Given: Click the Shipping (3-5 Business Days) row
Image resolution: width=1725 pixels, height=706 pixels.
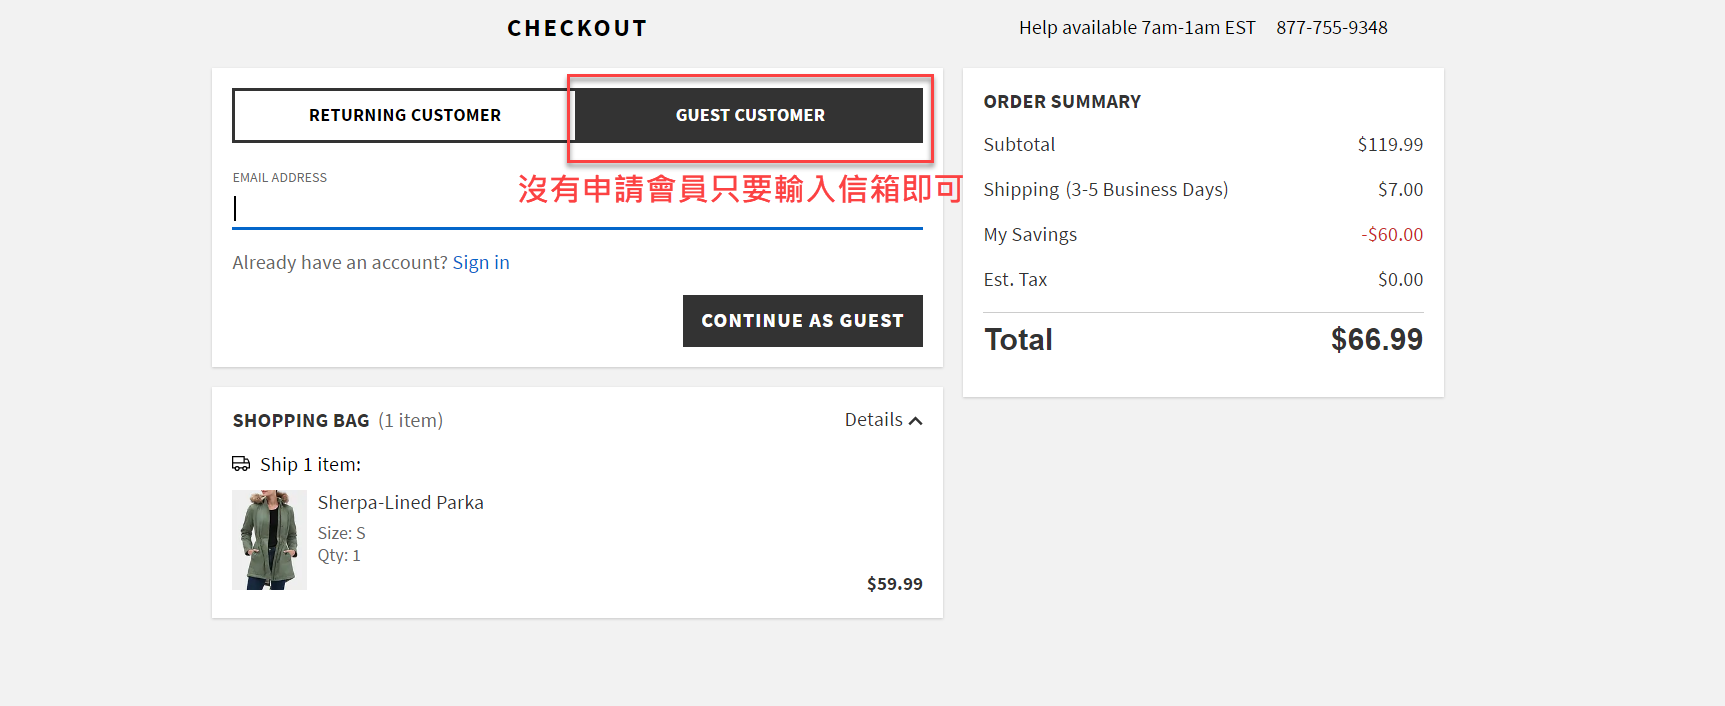Looking at the screenshot, I should click(1105, 190).
